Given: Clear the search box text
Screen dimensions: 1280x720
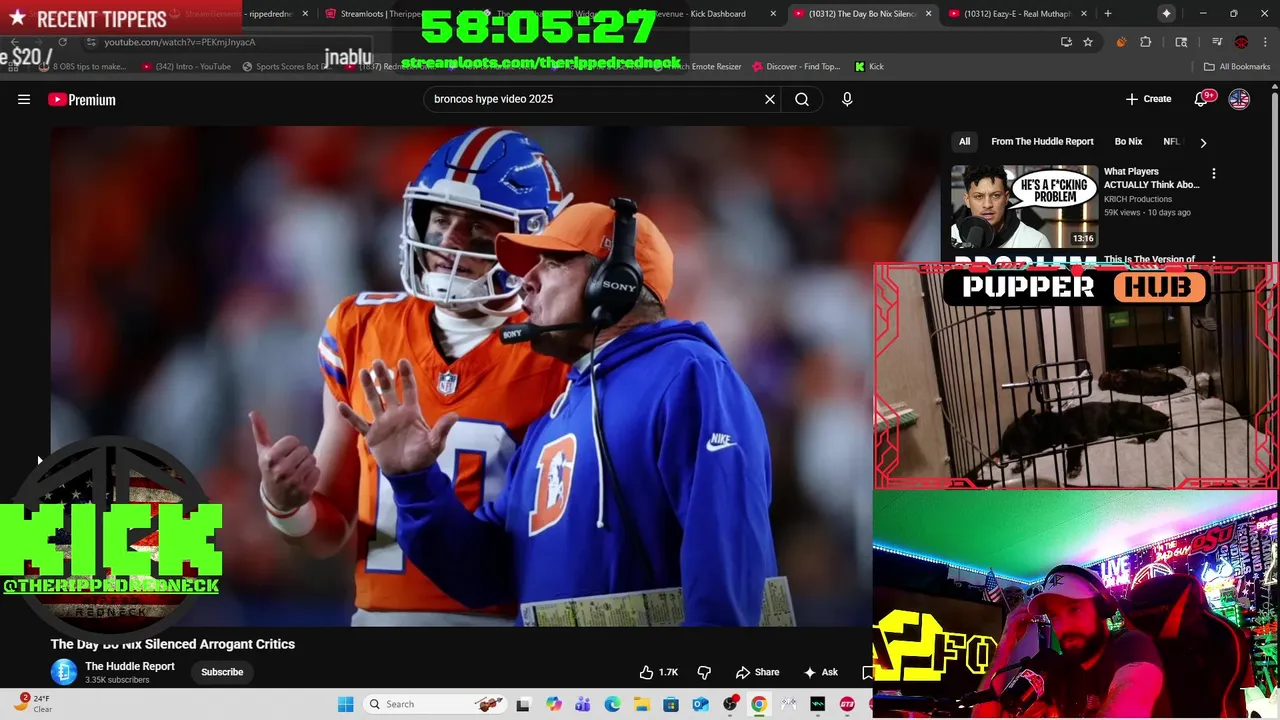Looking at the screenshot, I should (x=770, y=99).
